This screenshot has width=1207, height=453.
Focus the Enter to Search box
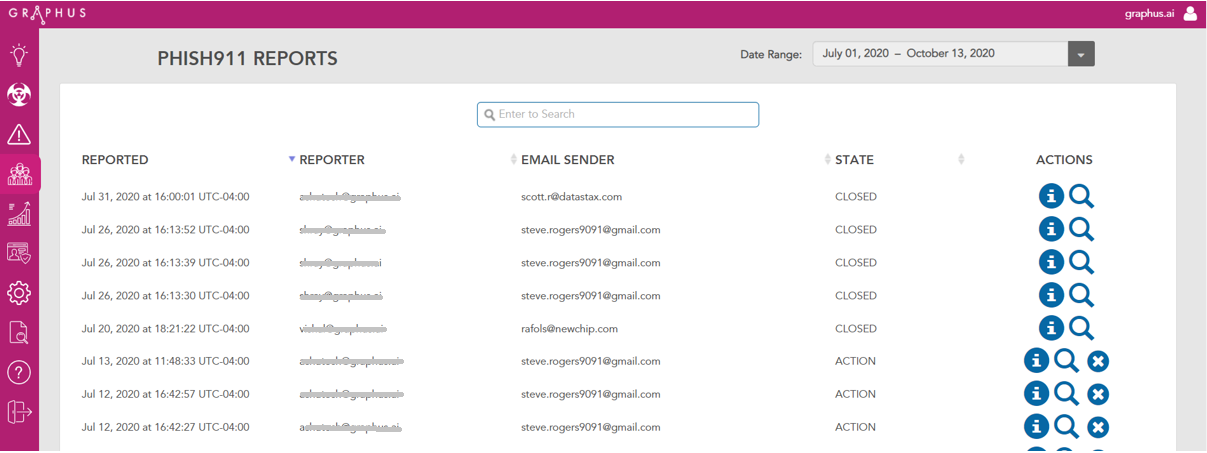618,114
